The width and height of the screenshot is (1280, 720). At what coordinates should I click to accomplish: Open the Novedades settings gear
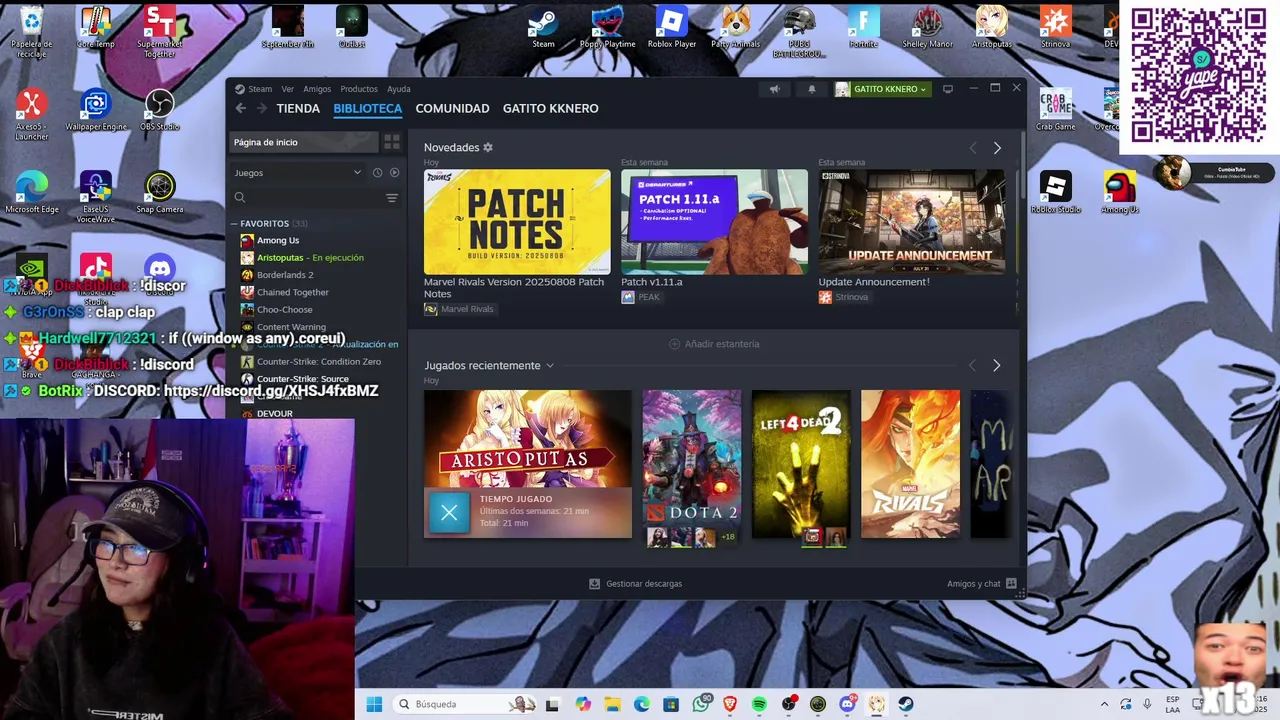[488, 147]
